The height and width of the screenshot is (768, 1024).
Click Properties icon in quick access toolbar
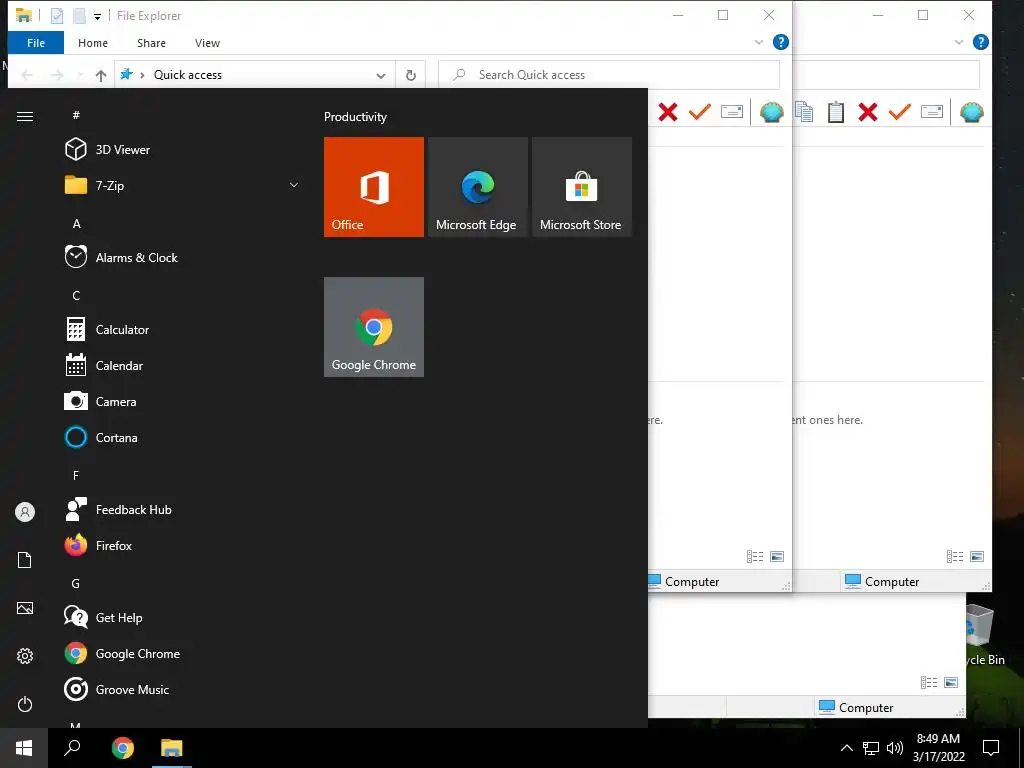[57, 16]
